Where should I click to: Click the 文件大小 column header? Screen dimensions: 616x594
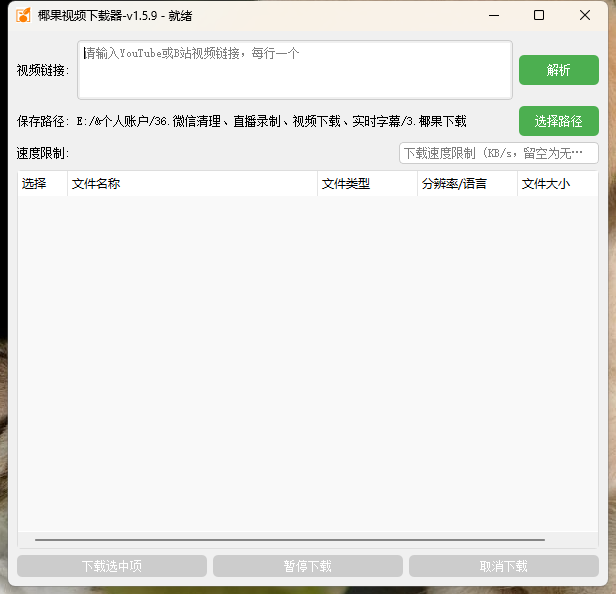click(x=556, y=184)
